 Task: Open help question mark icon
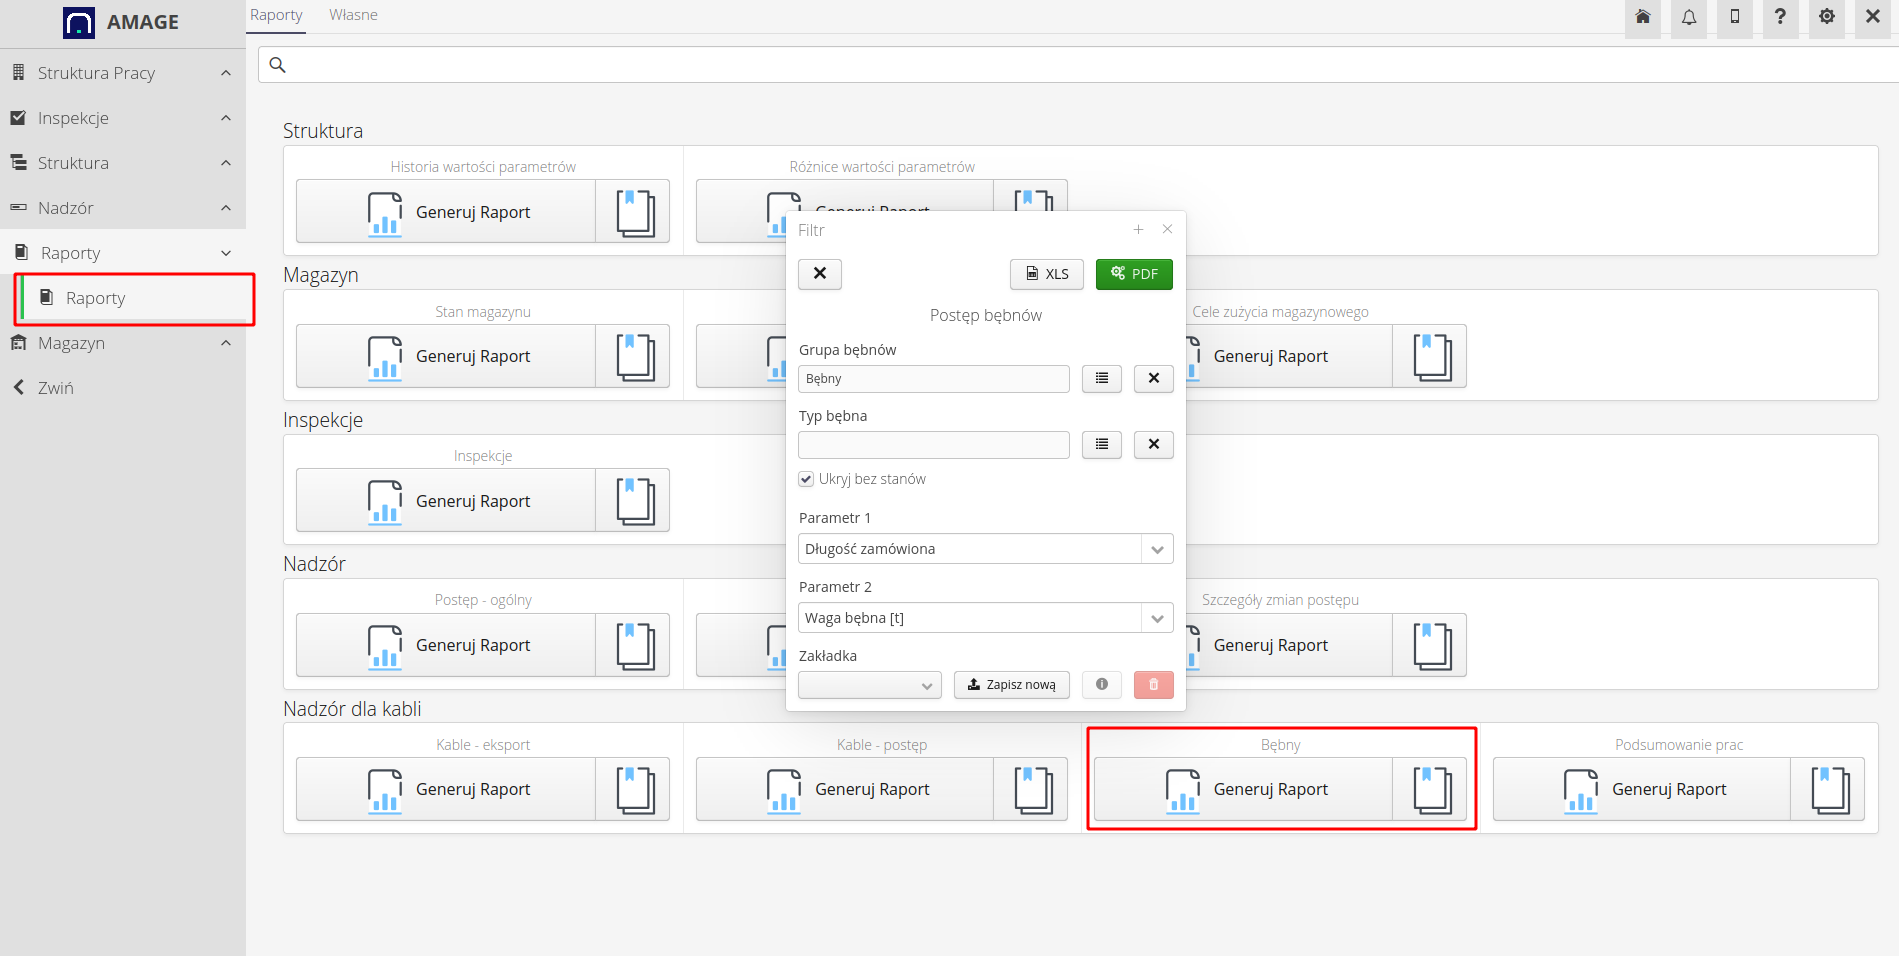pos(1780,17)
